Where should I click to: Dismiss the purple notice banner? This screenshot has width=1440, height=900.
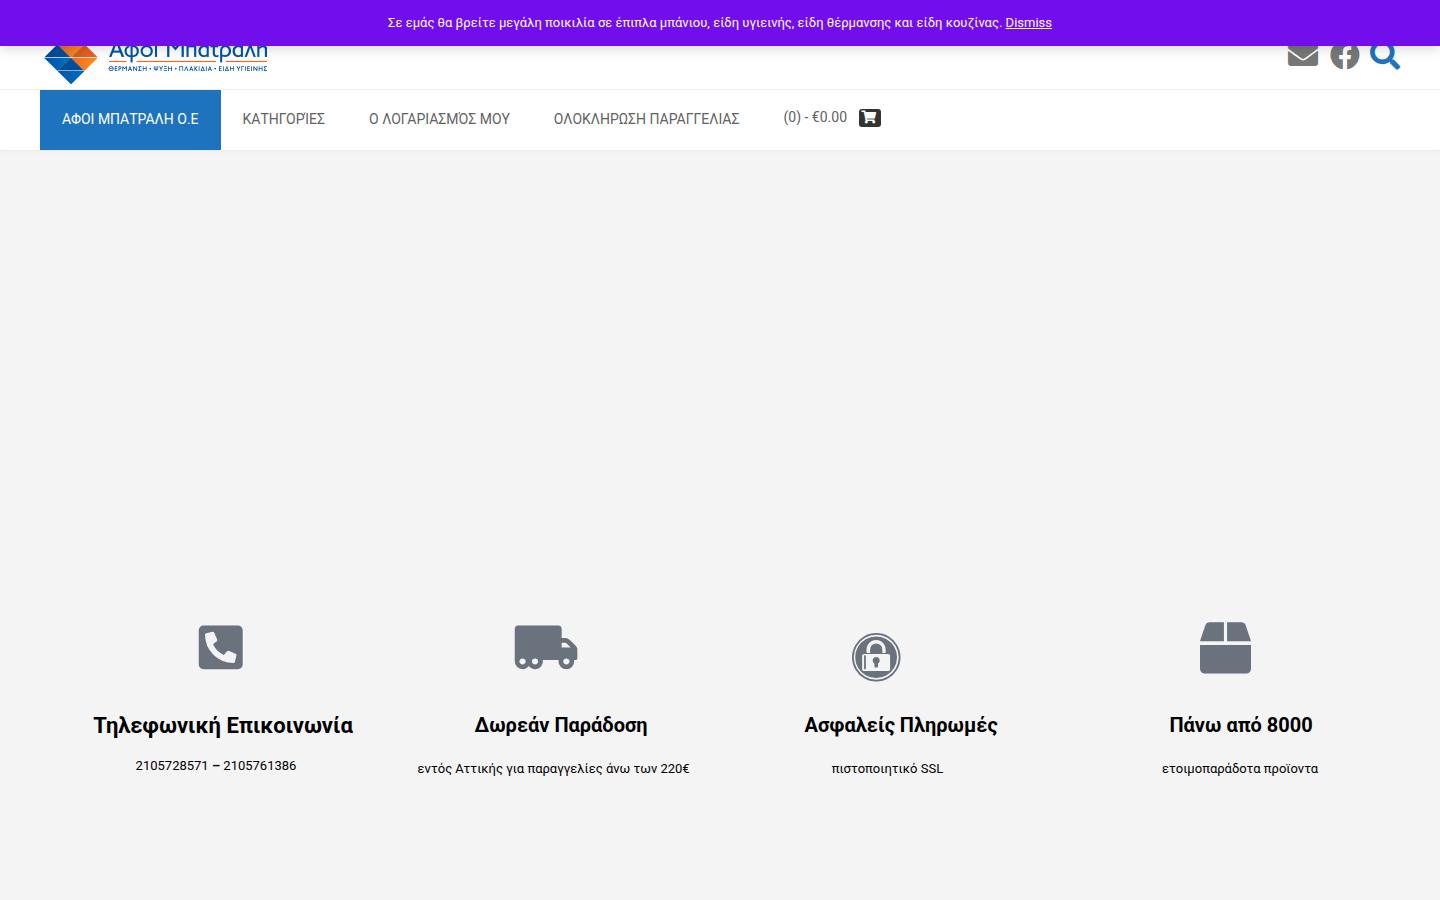(1028, 23)
